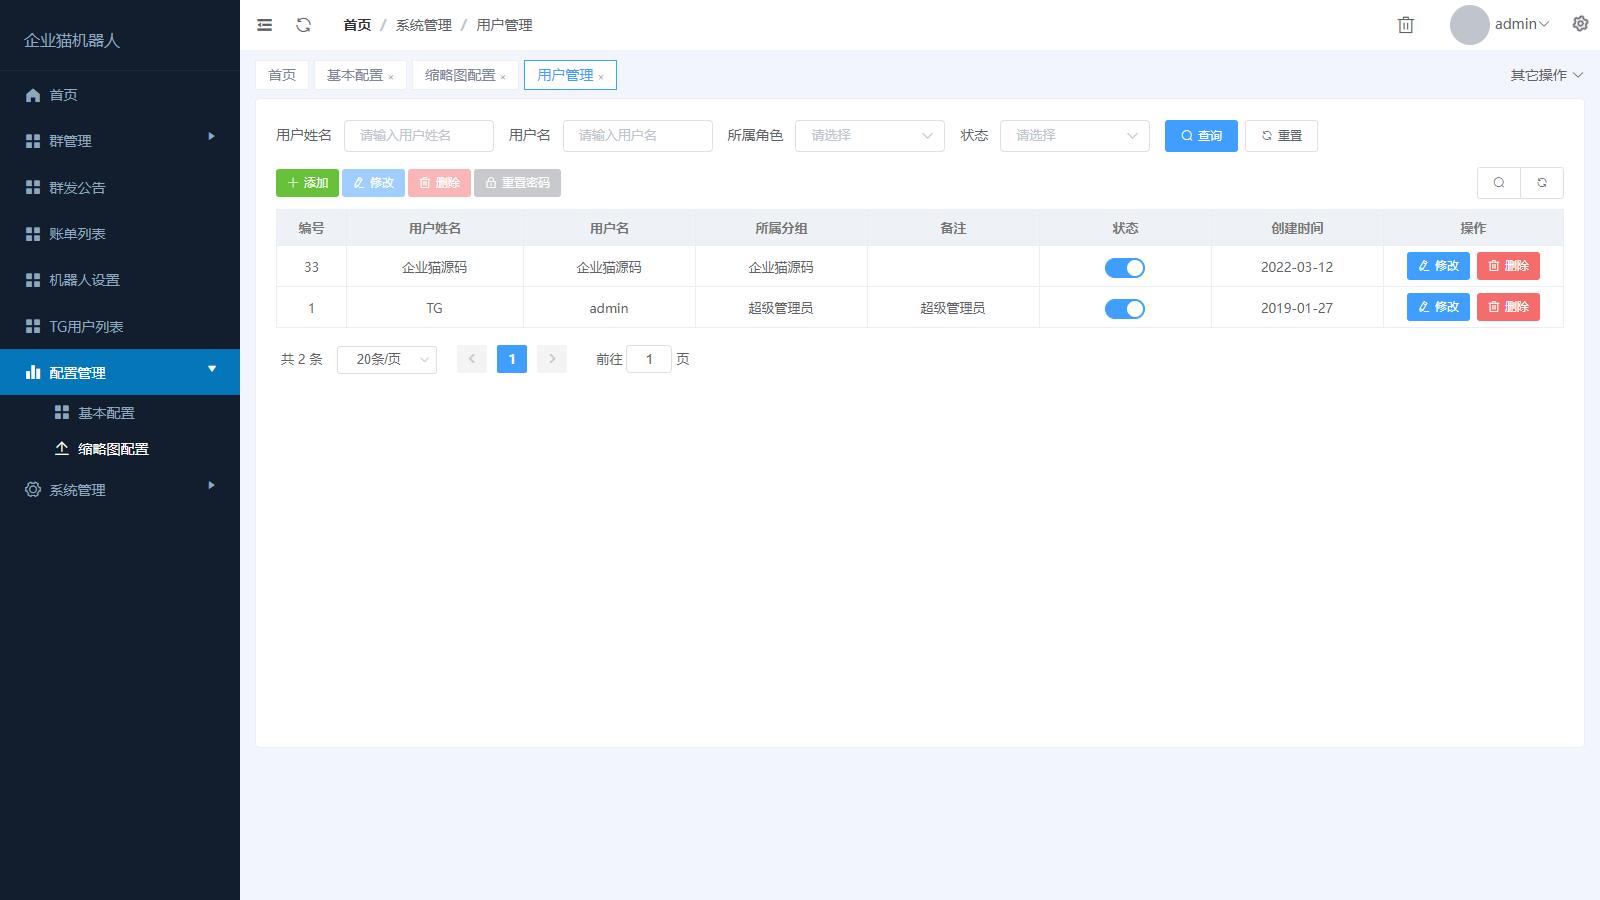The width and height of the screenshot is (1600, 900).
Task: Click the search icon above the table
Action: [x=1498, y=183]
